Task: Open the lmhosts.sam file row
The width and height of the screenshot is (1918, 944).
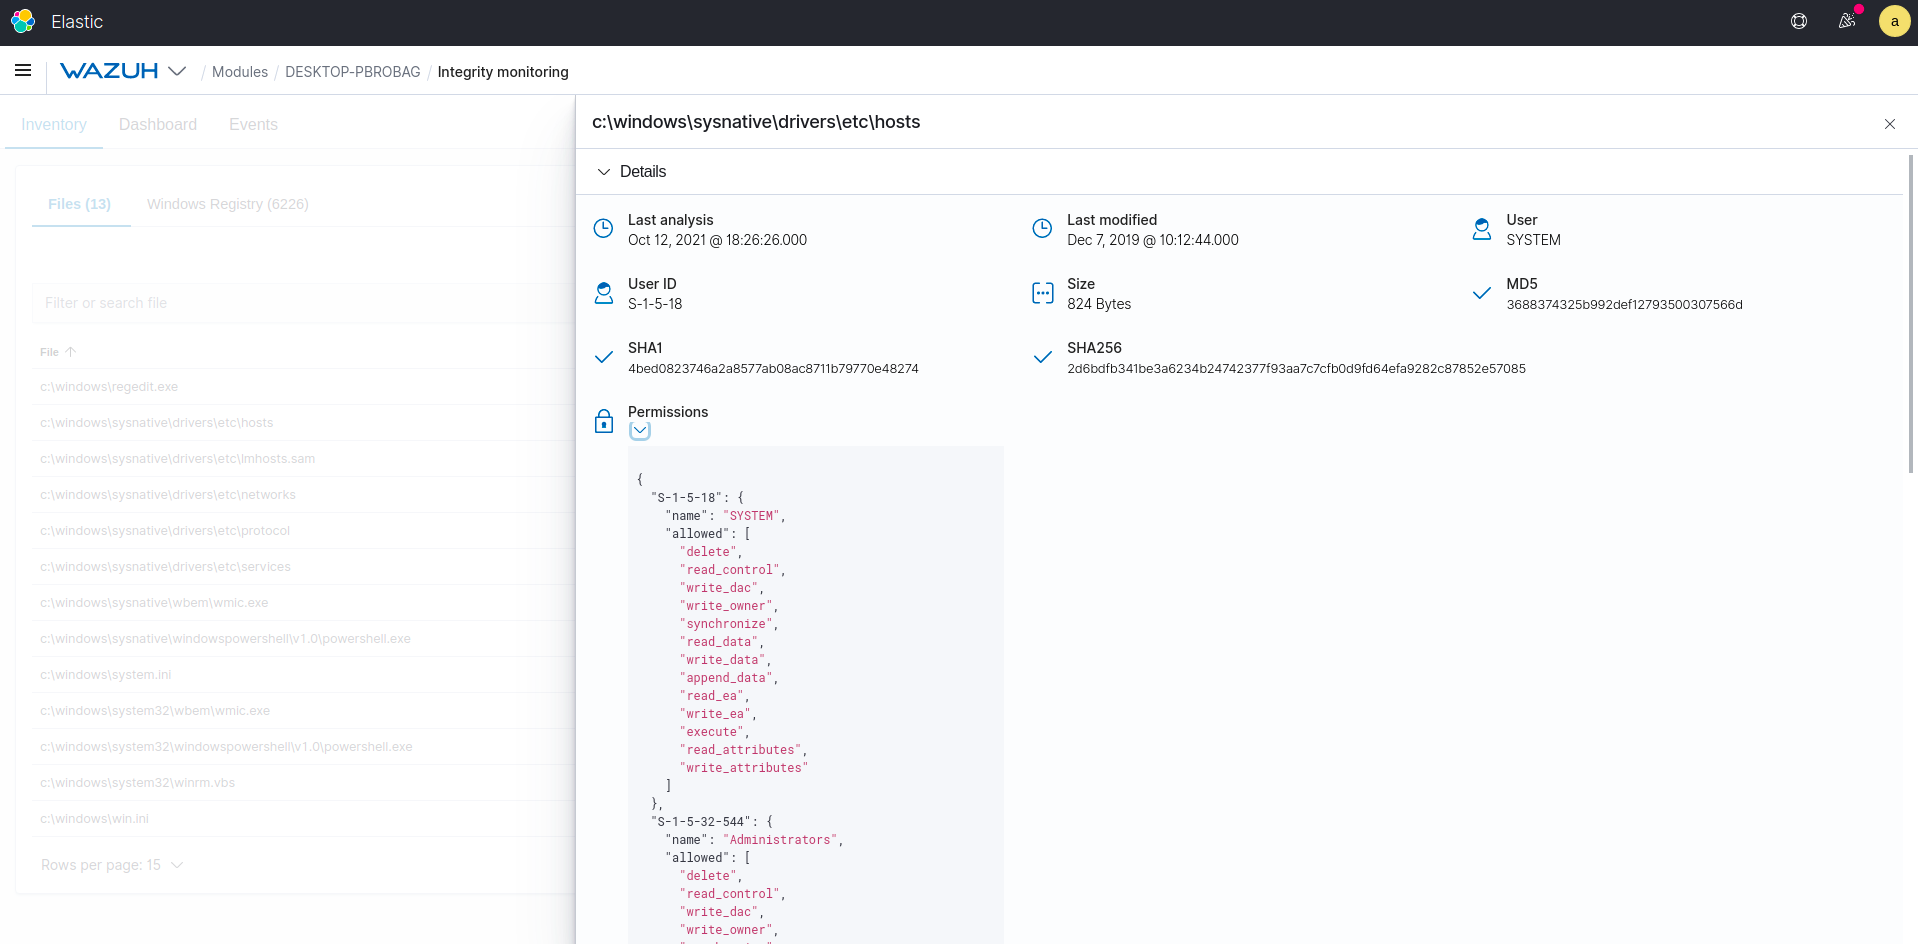Action: pyautogui.click(x=303, y=459)
